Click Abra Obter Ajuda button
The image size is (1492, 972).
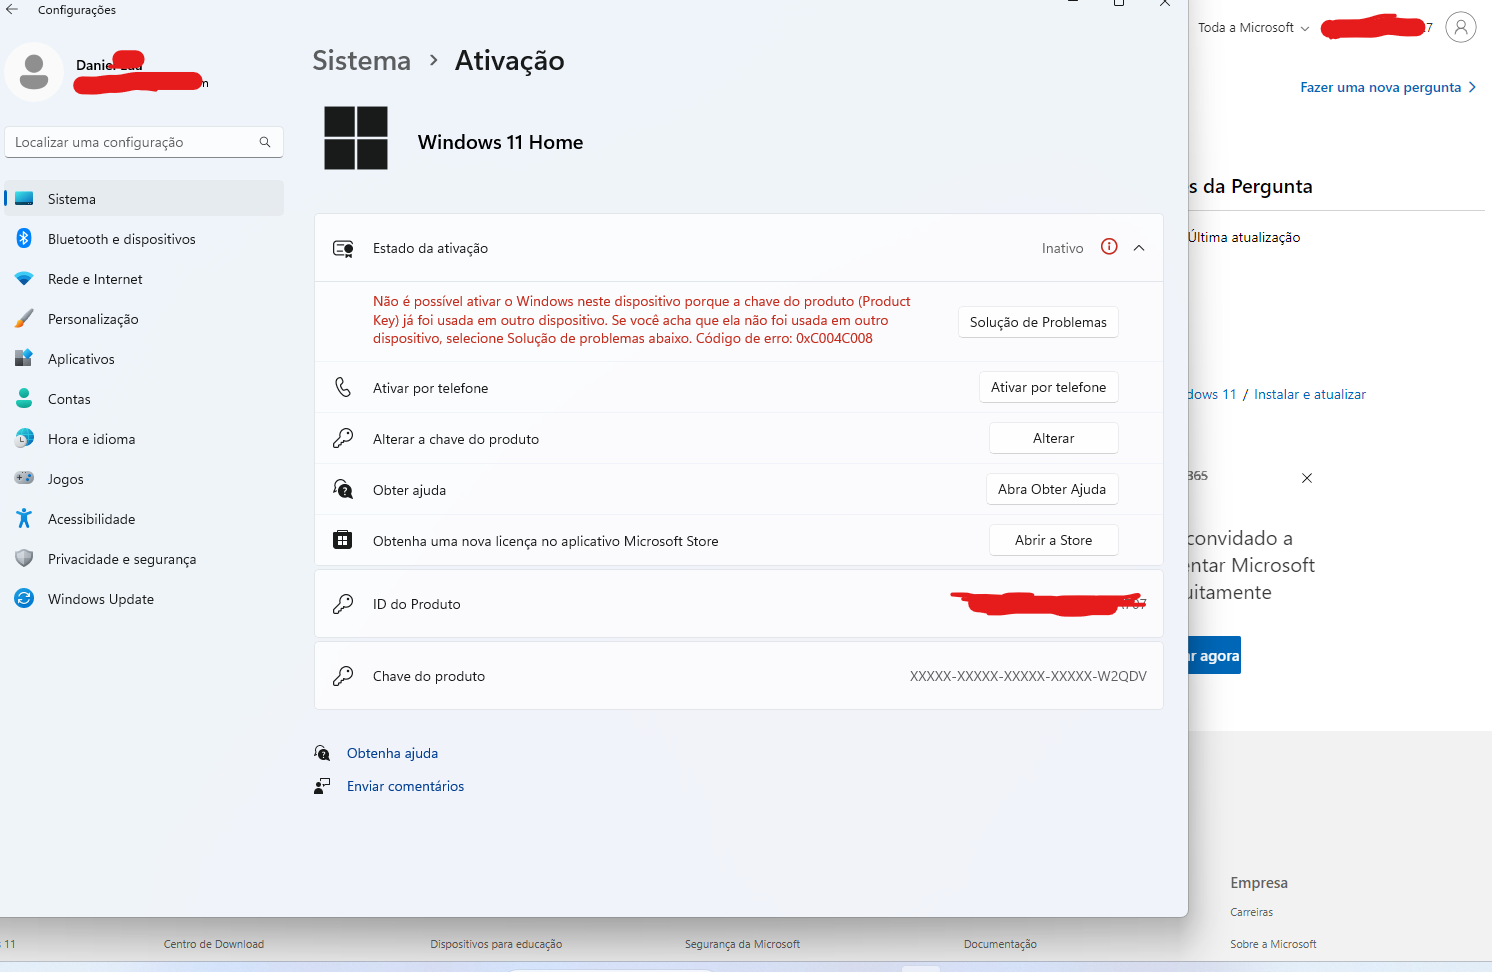[x=1052, y=489]
